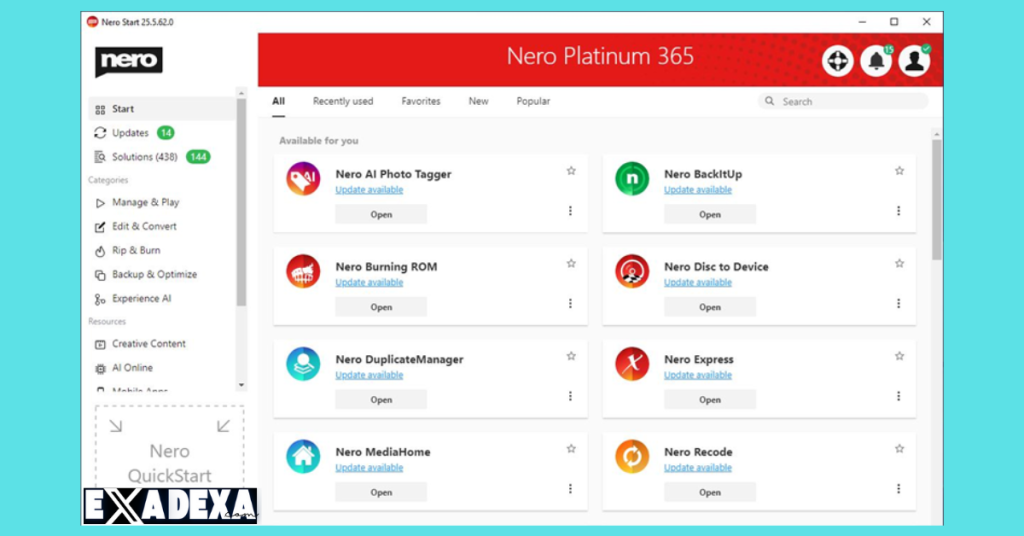The width and height of the screenshot is (1024, 536).
Task: Click the Nero logo in sidebar
Action: [129, 62]
